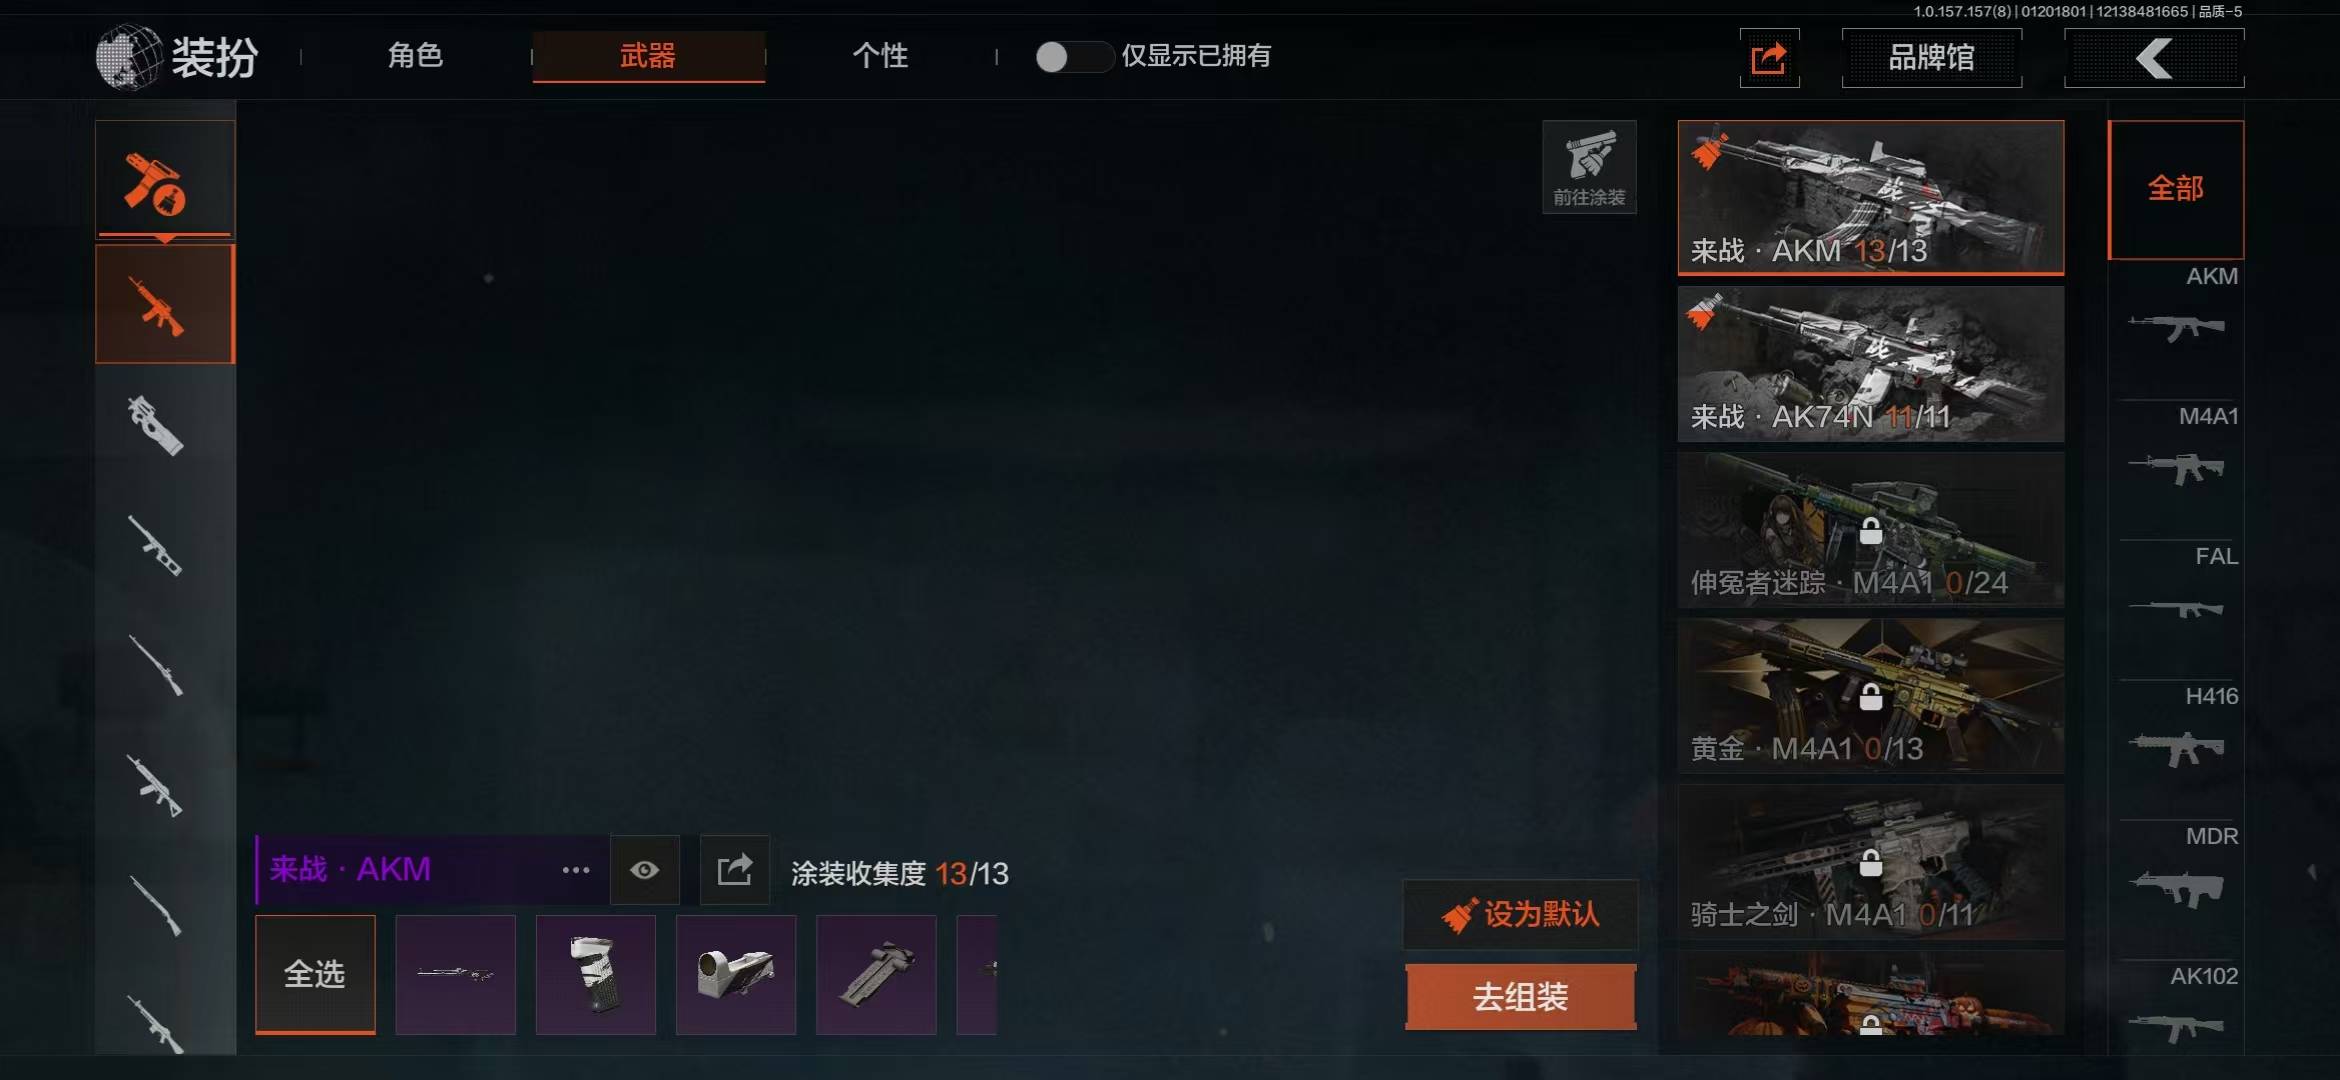Click the orange share icon in top bar
Screen dimensions: 2340x1080
tap(1769, 58)
